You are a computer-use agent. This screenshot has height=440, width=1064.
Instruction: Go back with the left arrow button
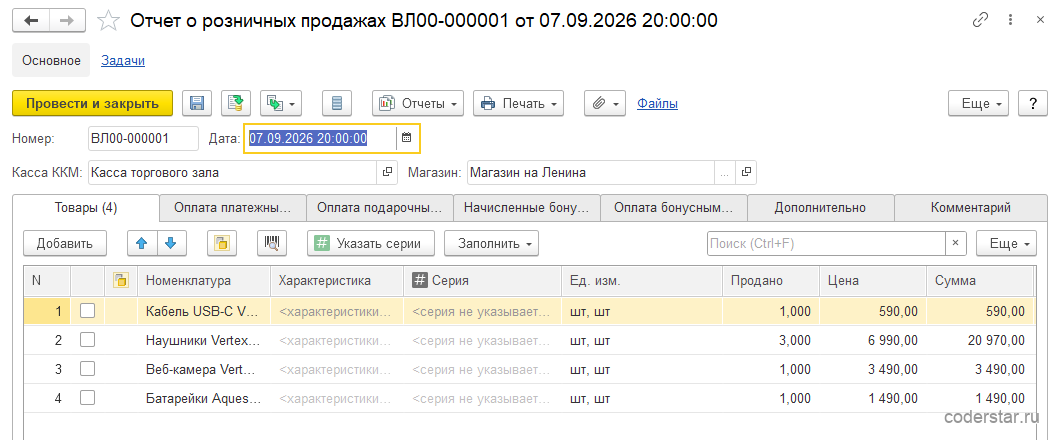click(x=31, y=20)
